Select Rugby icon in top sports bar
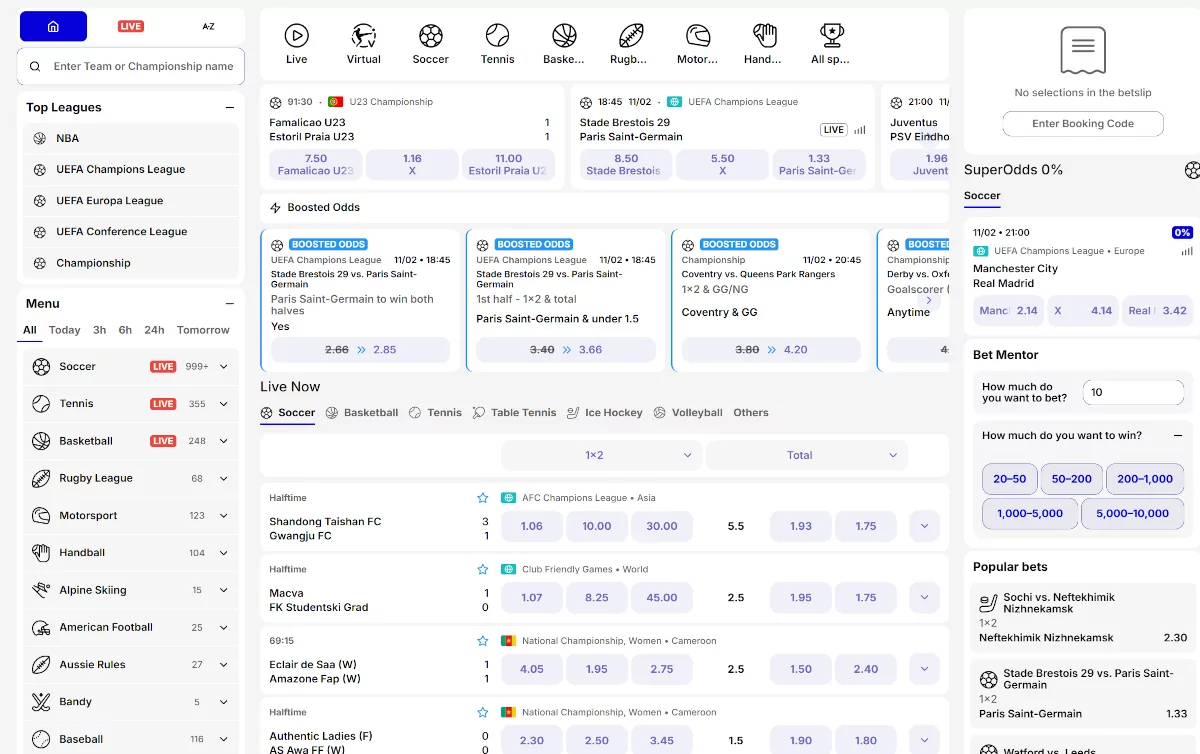The width and height of the screenshot is (1200, 754). pos(631,36)
